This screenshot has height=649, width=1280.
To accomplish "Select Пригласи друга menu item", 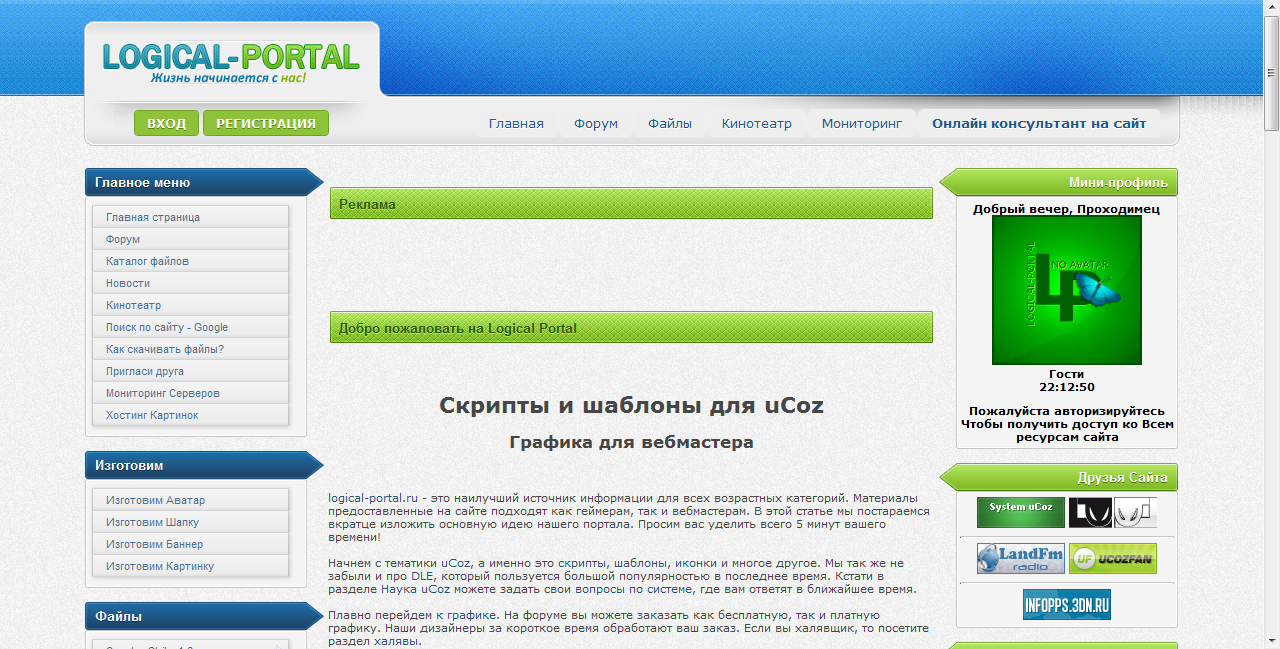I will 191,371.
